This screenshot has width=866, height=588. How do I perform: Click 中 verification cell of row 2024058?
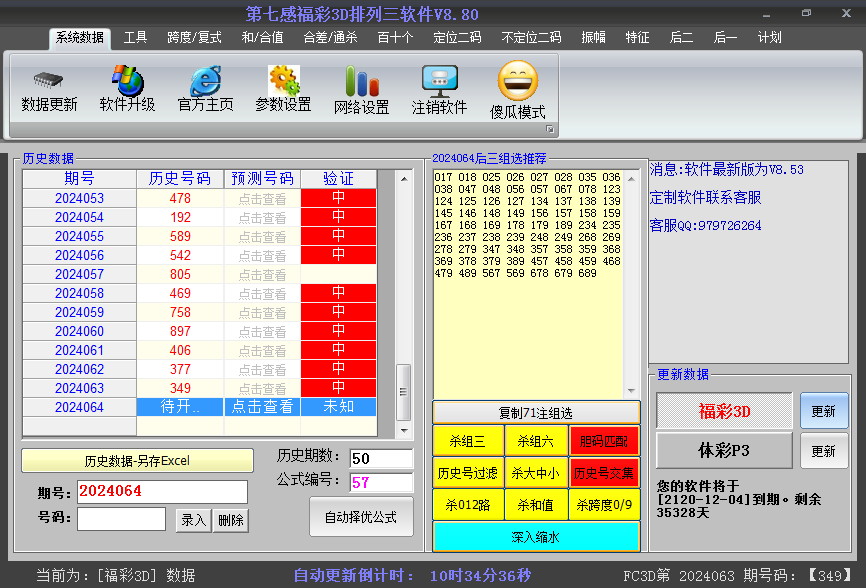pos(339,293)
